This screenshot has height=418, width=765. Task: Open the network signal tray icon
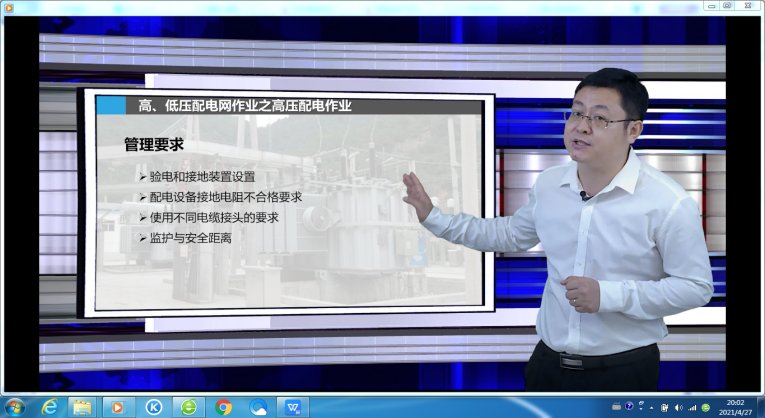point(692,407)
